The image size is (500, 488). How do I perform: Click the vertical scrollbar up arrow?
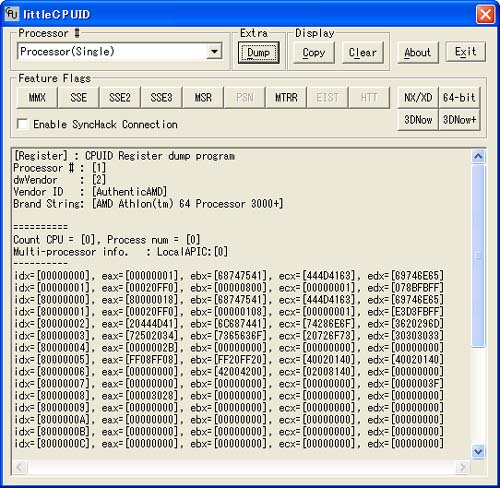pyautogui.click(x=478, y=156)
